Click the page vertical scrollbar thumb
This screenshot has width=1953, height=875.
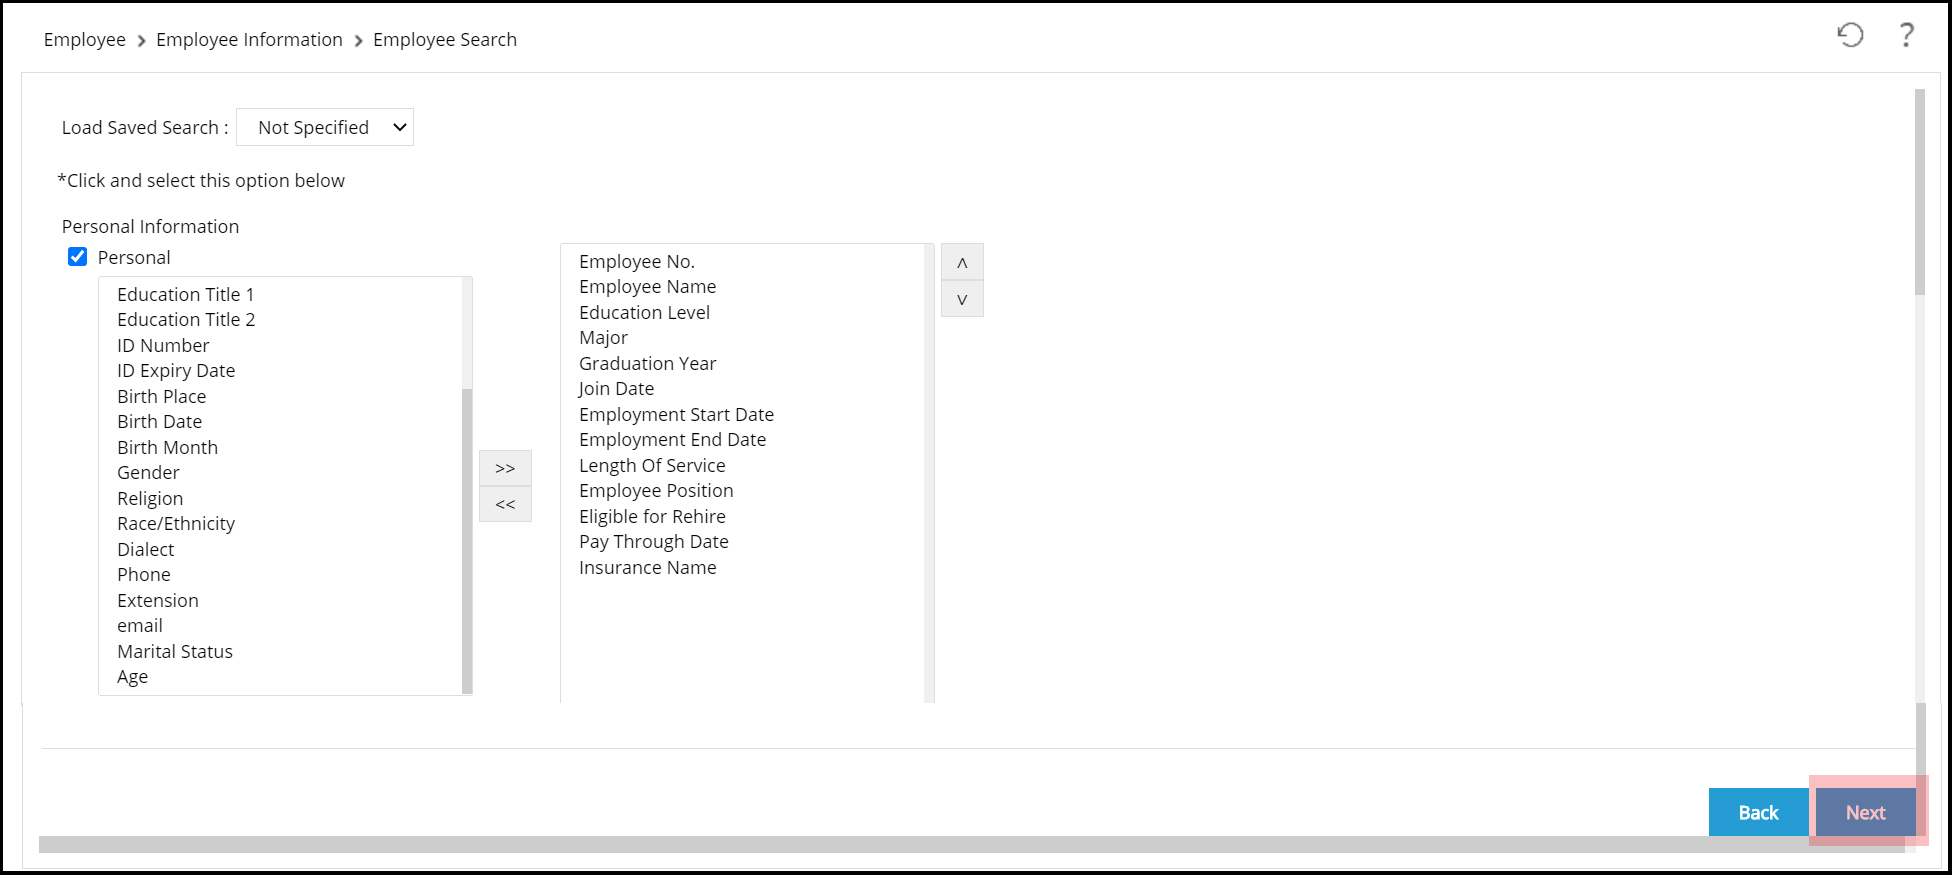(x=1919, y=192)
